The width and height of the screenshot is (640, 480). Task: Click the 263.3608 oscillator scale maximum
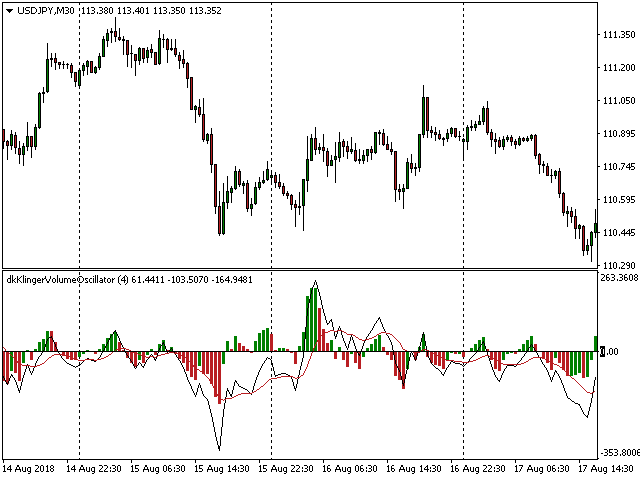(619, 278)
